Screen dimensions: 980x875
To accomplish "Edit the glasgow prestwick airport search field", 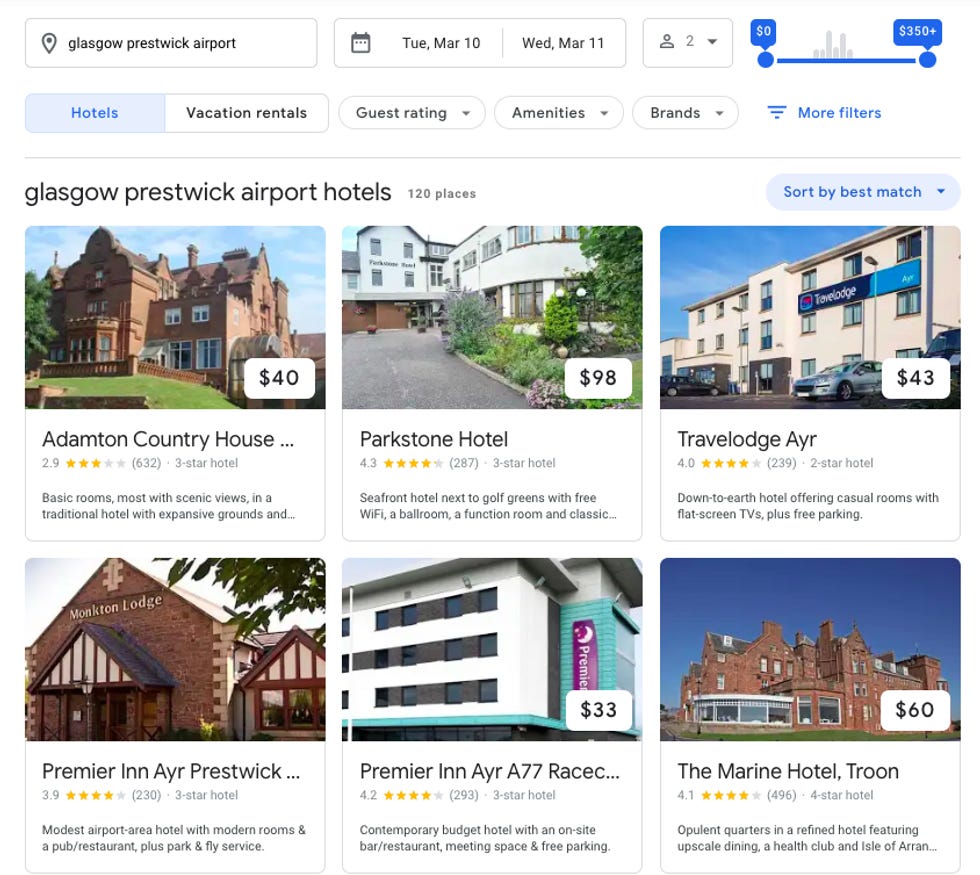I will (171, 43).
